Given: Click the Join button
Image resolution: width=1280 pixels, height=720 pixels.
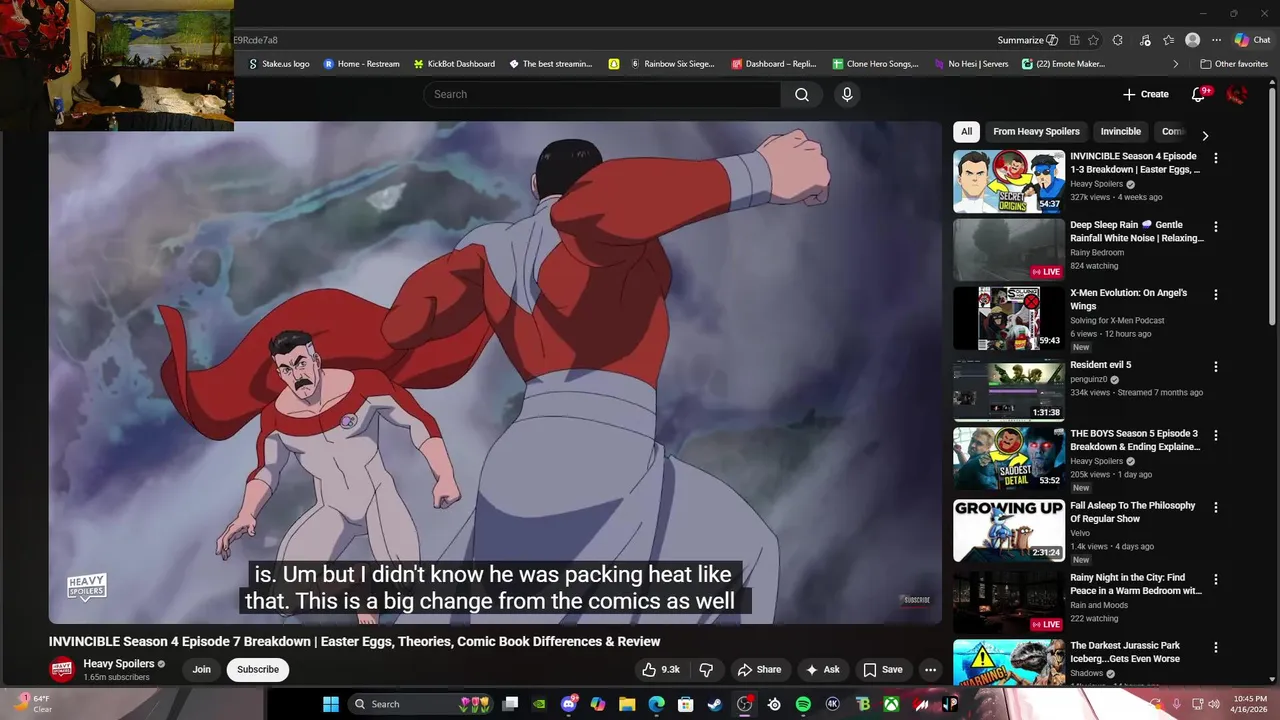Looking at the screenshot, I should [202, 670].
